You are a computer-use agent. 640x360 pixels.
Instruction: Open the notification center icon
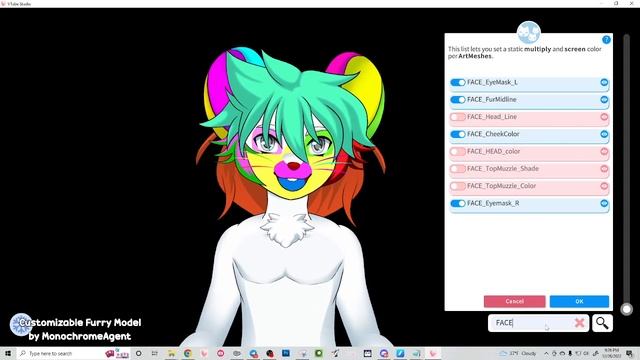629,353
